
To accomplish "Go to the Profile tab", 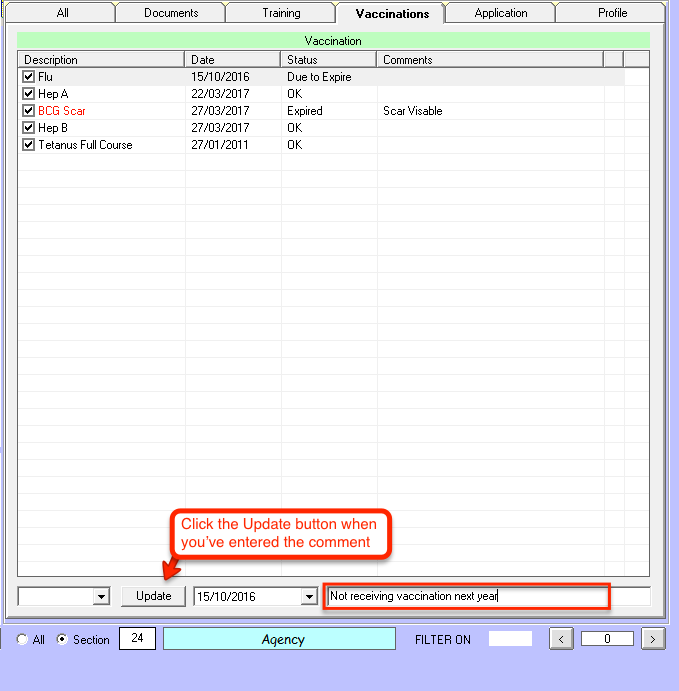I will 613,13.
